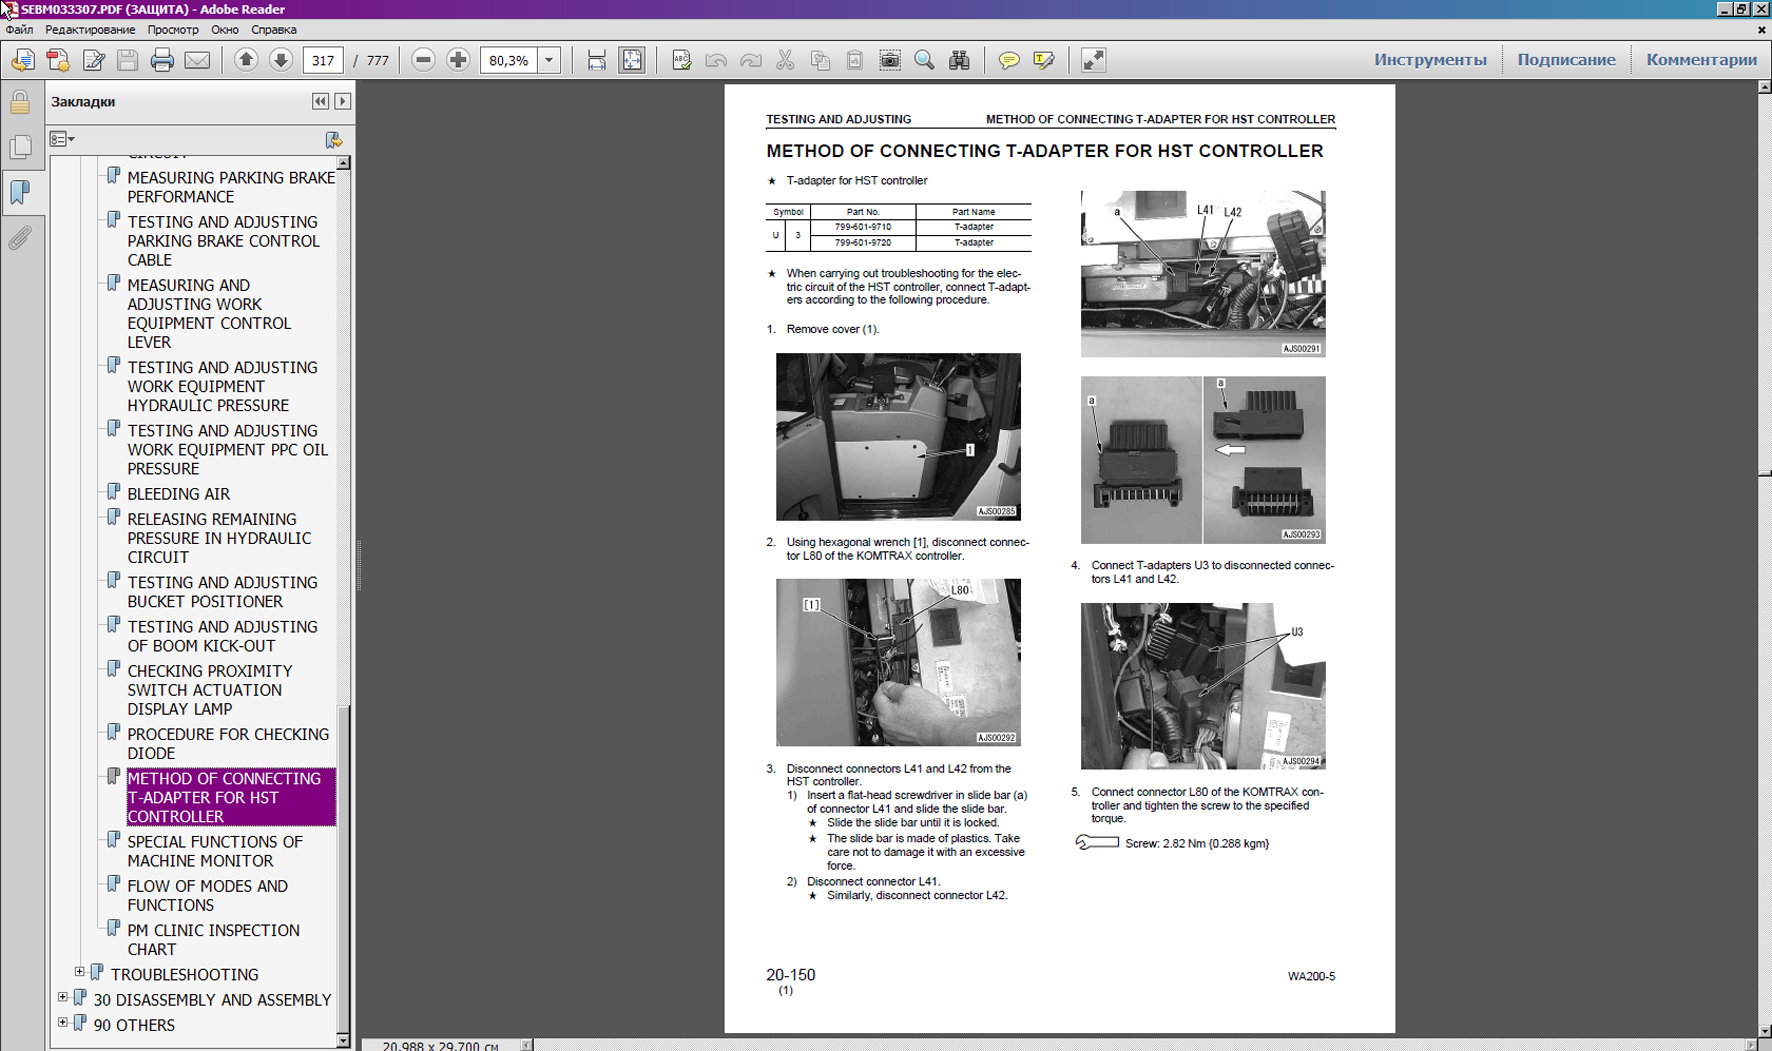
Task: Click the page number input field
Action: point(322,61)
